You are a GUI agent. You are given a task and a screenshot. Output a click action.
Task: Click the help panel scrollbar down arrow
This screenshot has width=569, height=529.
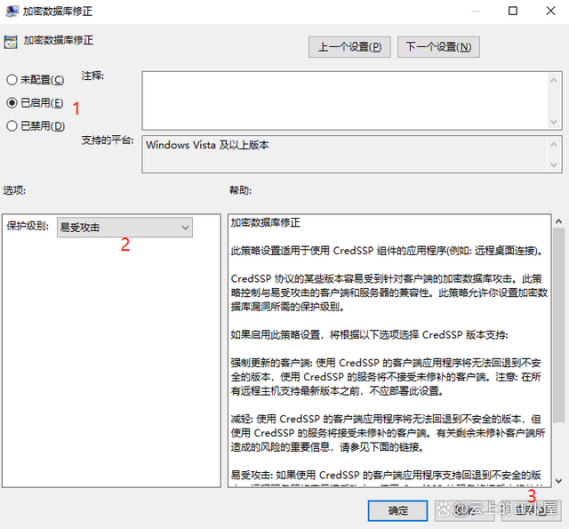(559, 481)
